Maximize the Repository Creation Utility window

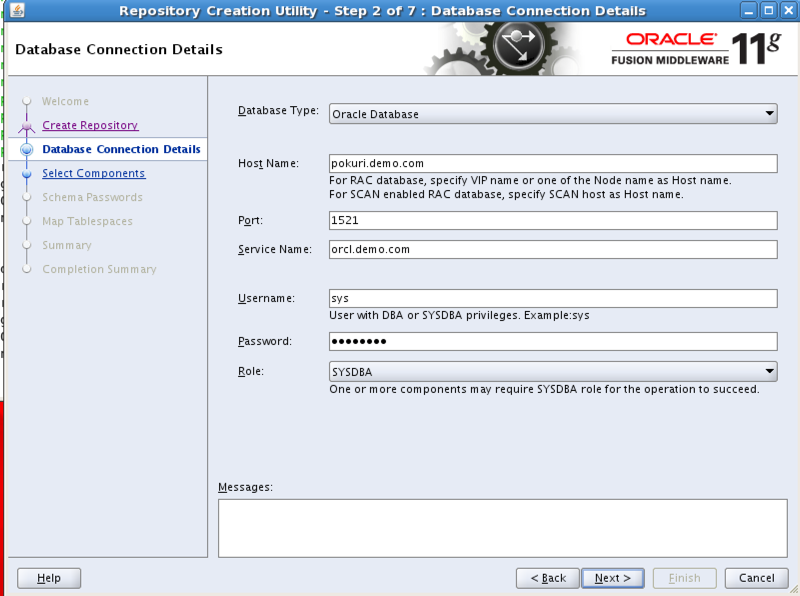pyautogui.click(x=768, y=10)
